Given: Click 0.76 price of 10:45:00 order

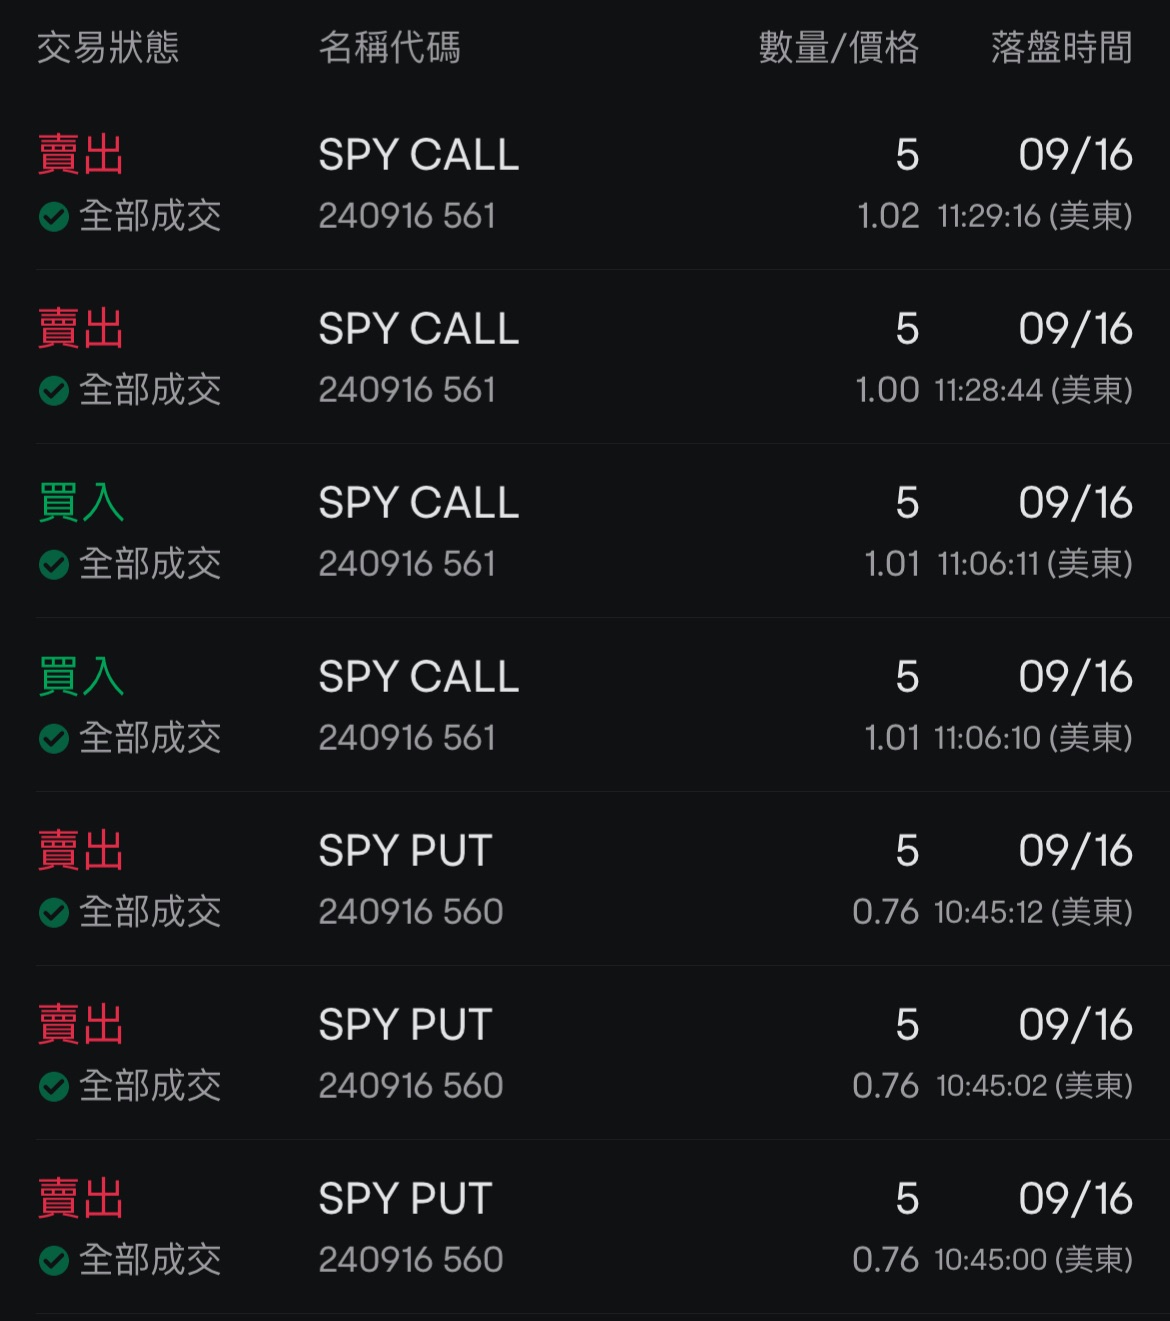Looking at the screenshot, I should 885,1260.
